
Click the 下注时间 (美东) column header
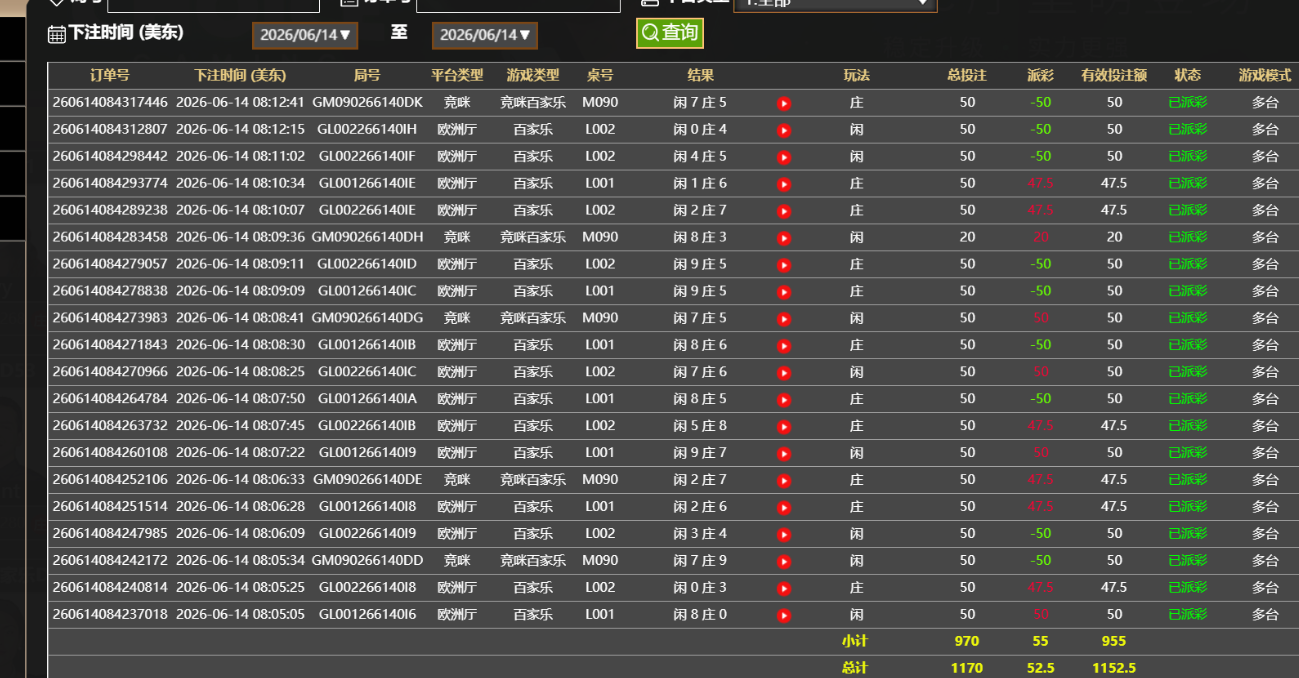pos(240,76)
